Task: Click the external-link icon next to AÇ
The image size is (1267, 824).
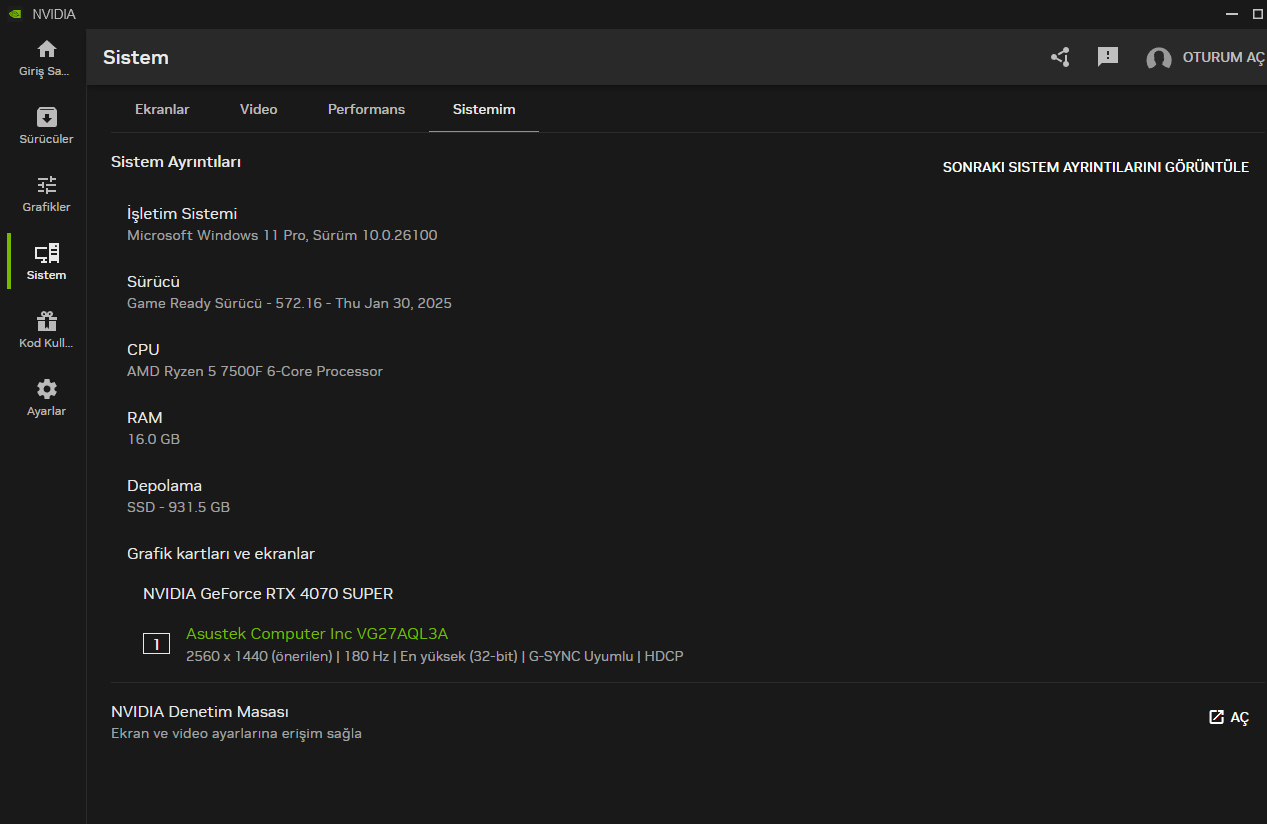Action: point(1216,717)
